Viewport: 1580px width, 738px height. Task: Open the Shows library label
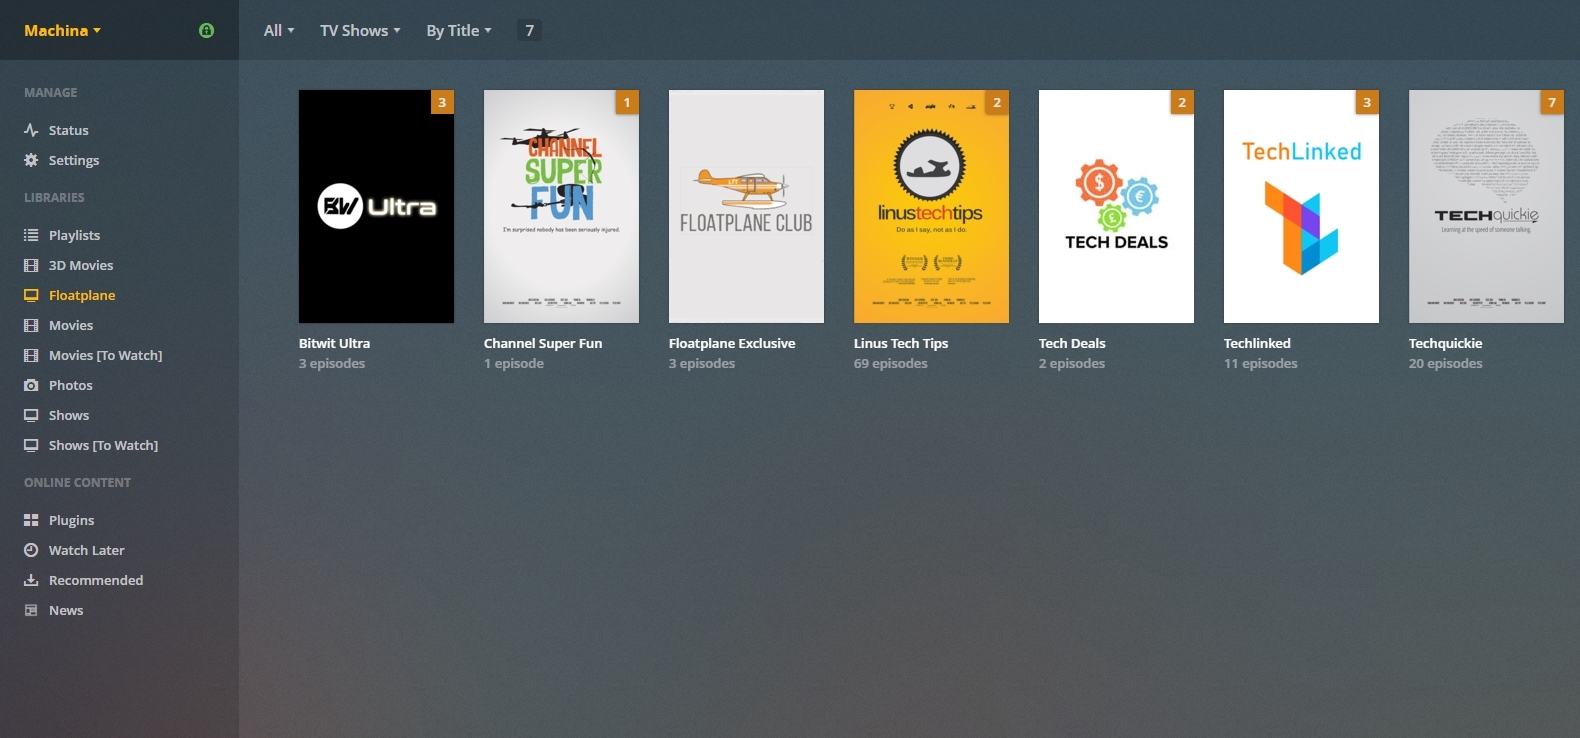69,415
